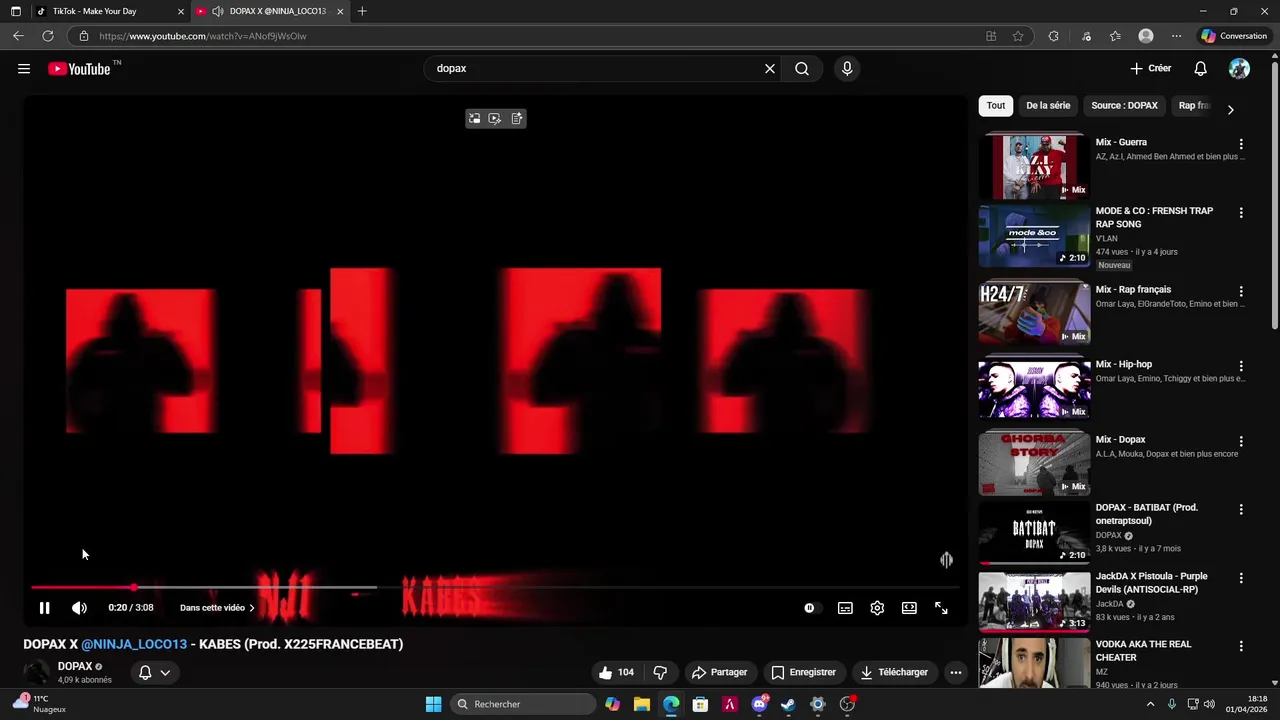Open File Explorer from taskbar
The width and height of the screenshot is (1280, 720).
641,704
